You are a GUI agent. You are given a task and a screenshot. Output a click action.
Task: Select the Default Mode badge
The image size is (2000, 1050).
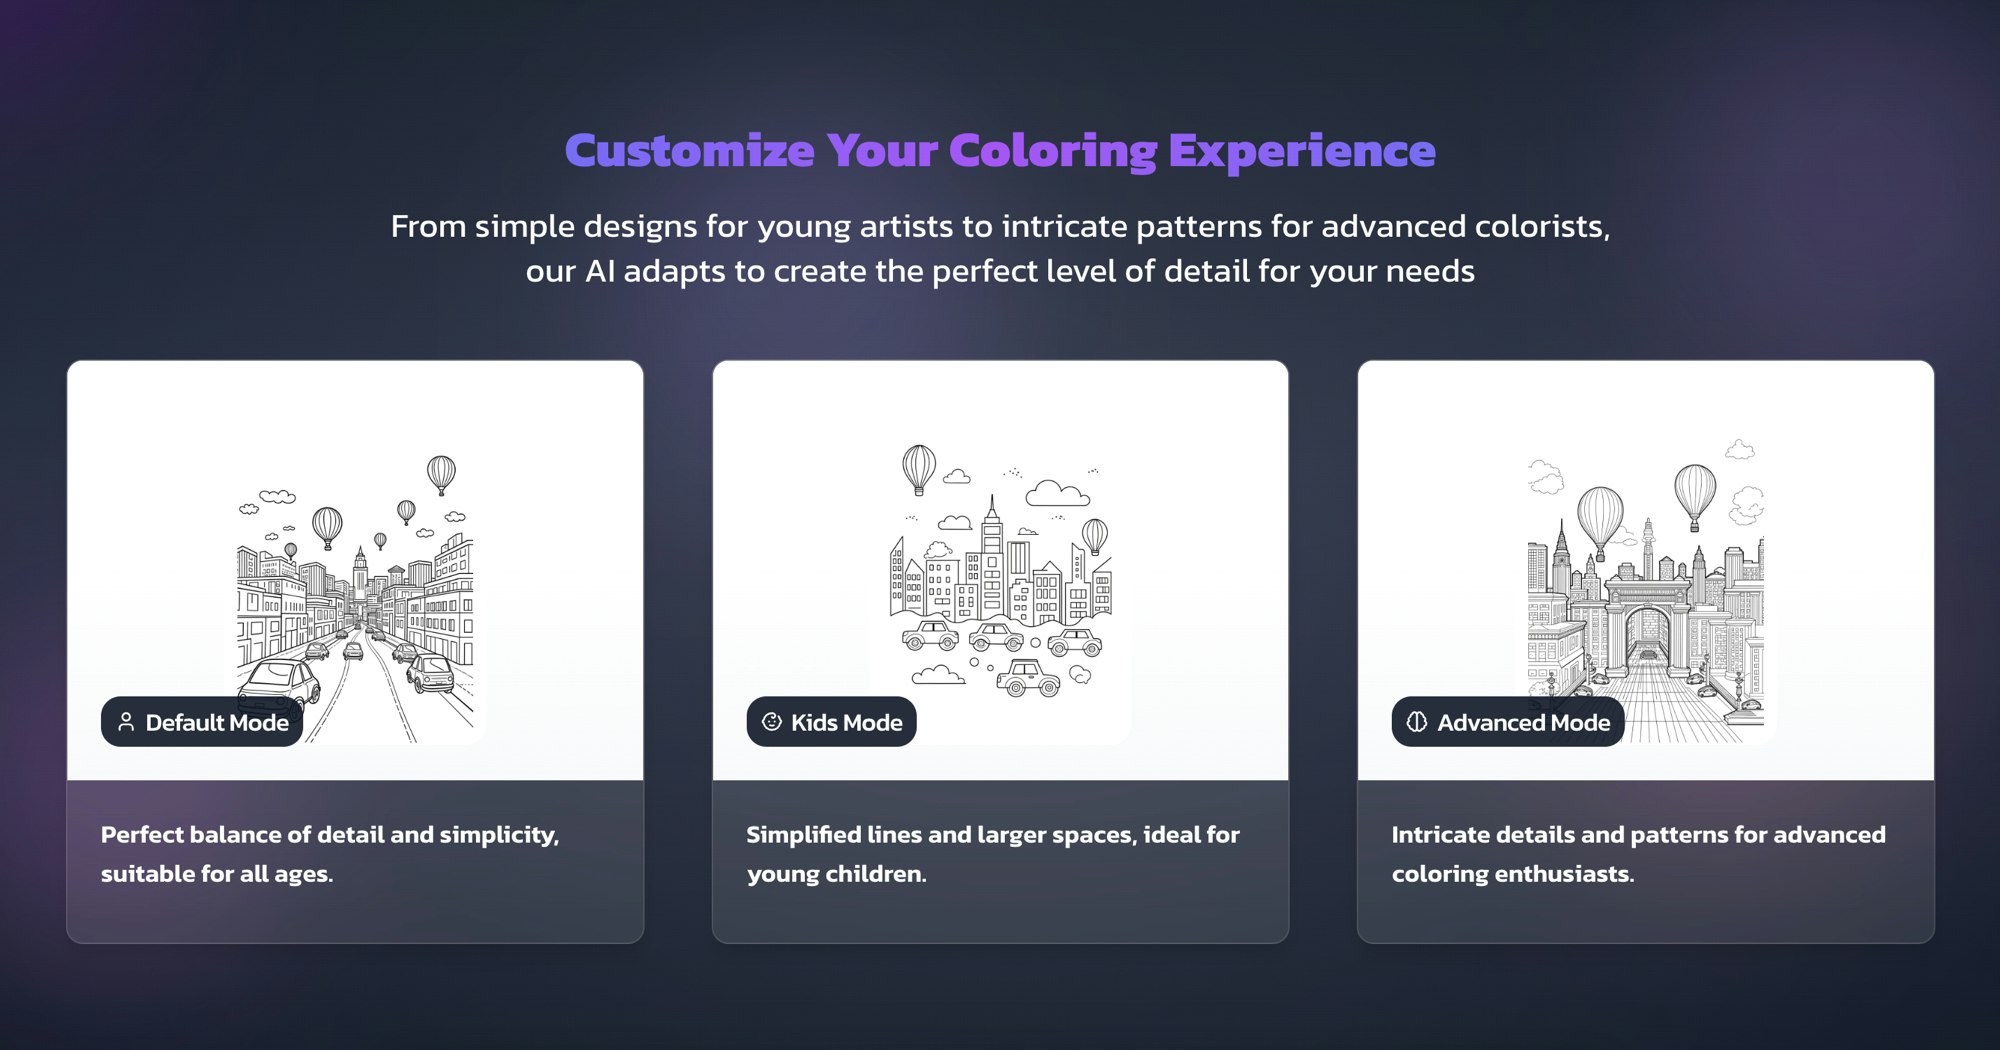[202, 722]
